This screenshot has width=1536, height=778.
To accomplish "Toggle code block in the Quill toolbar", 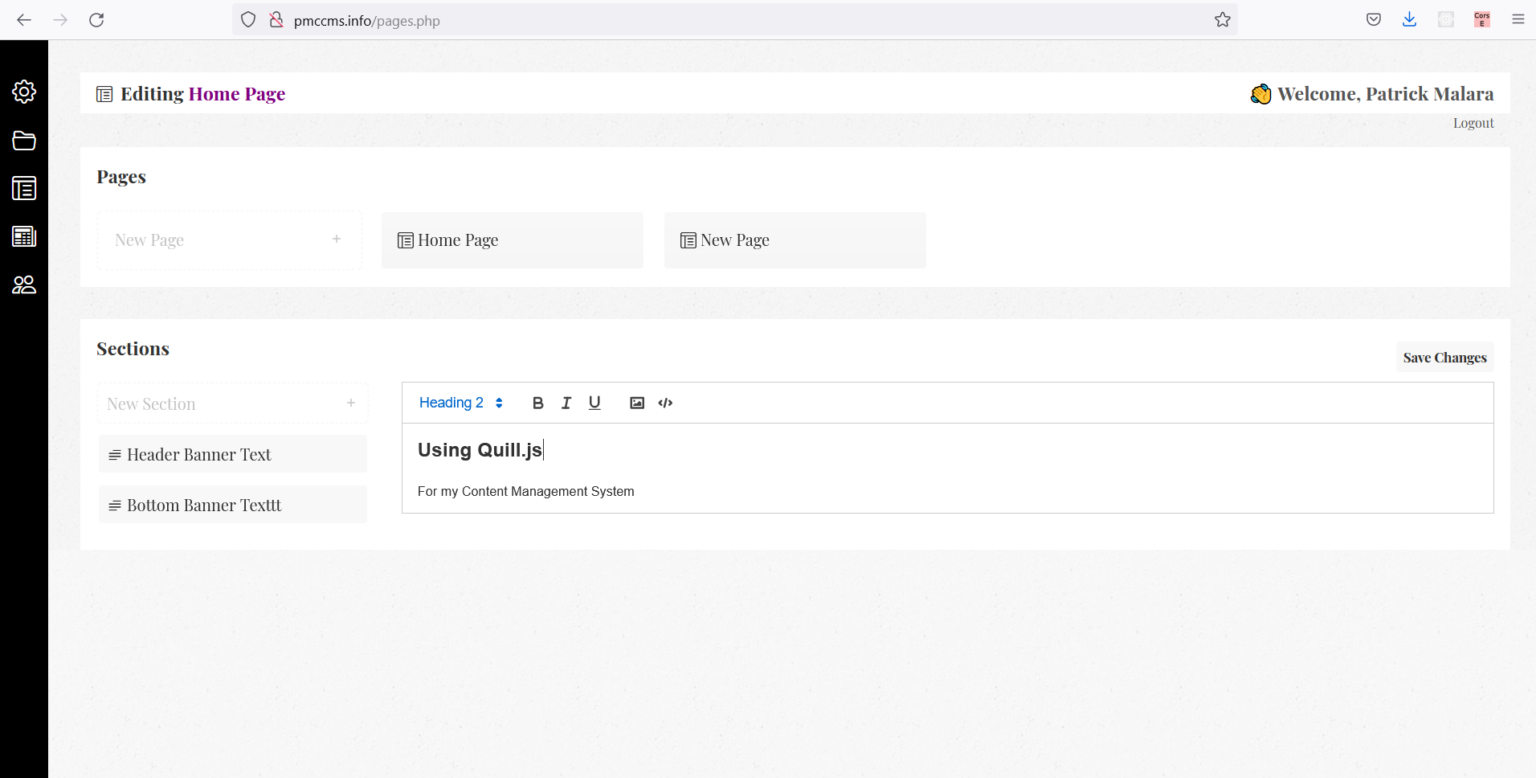I will [x=665, y=403].
